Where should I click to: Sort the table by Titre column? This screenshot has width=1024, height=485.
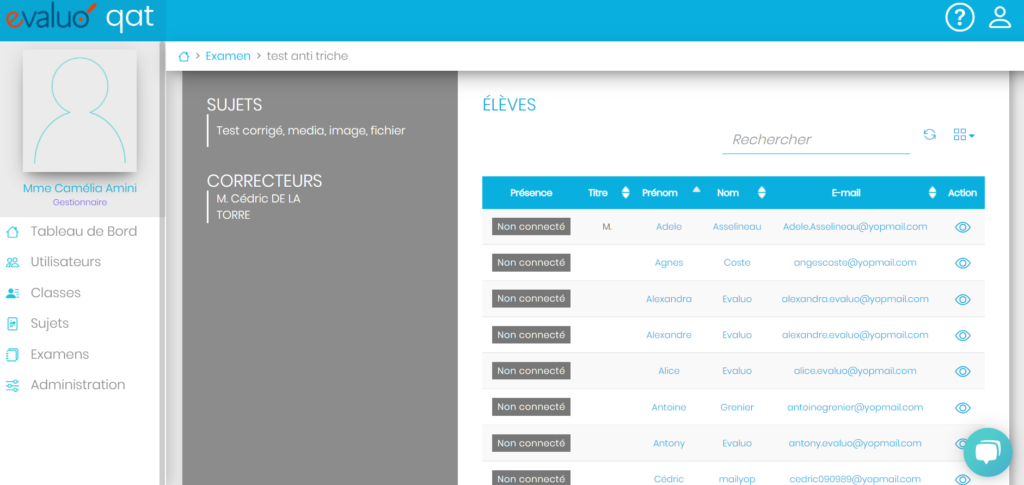(x=608, y=193)
